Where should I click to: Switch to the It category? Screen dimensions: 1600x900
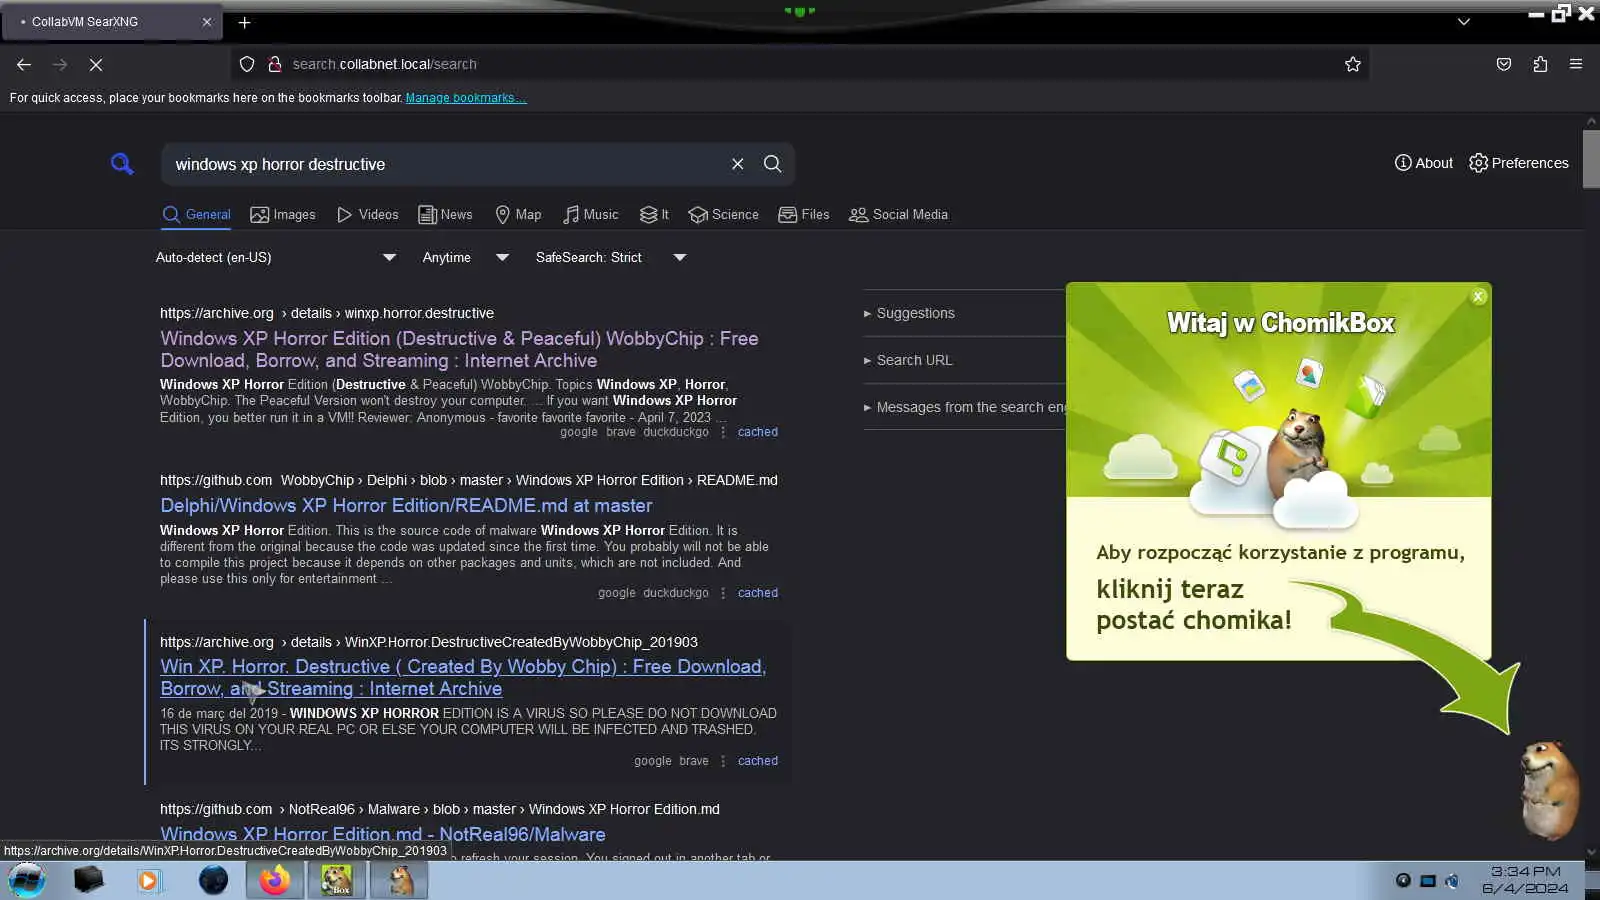coord(654,215)
